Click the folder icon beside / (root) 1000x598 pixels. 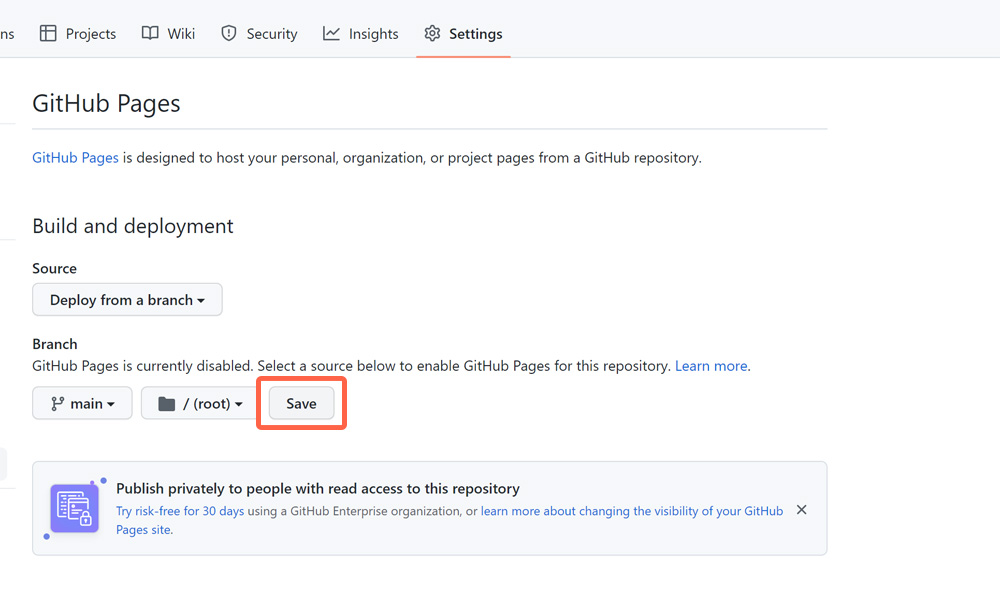[x=166, y=404]
